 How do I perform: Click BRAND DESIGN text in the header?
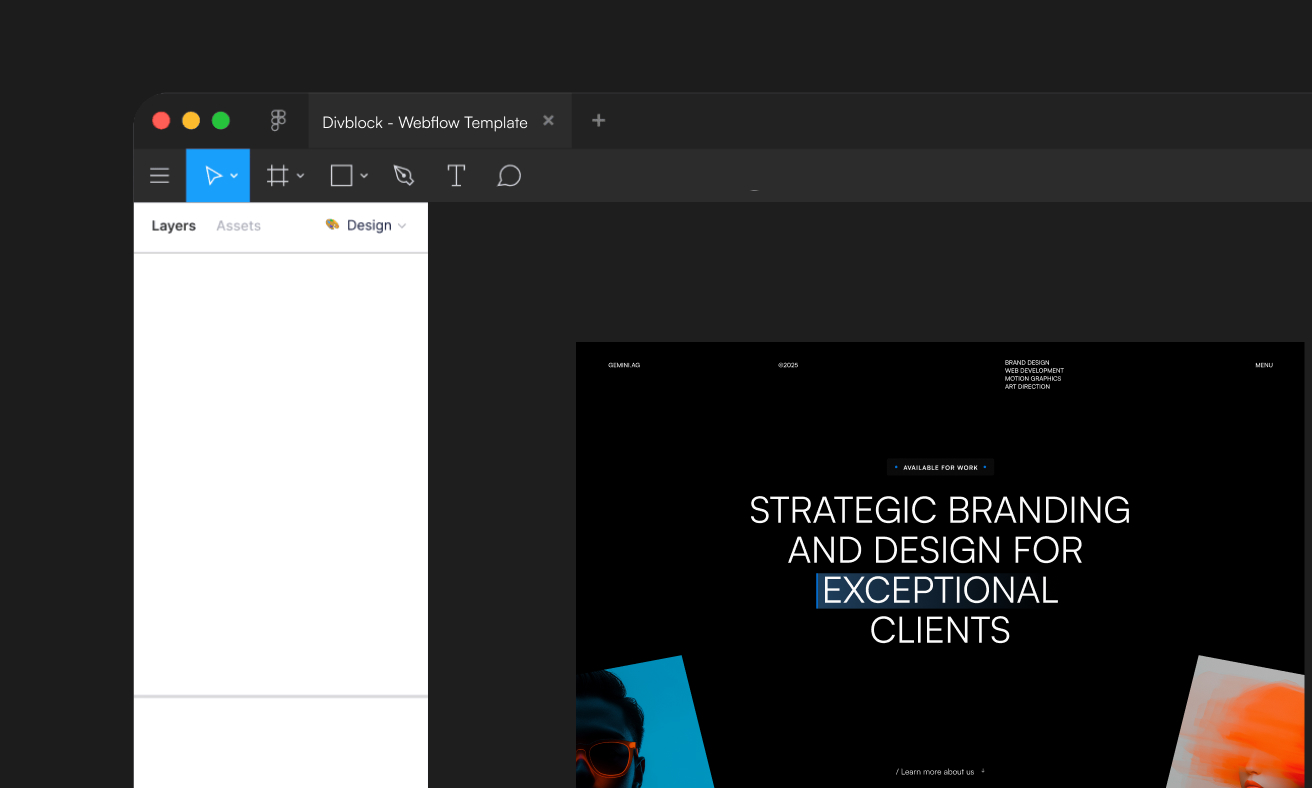(x=1027, y=363)
